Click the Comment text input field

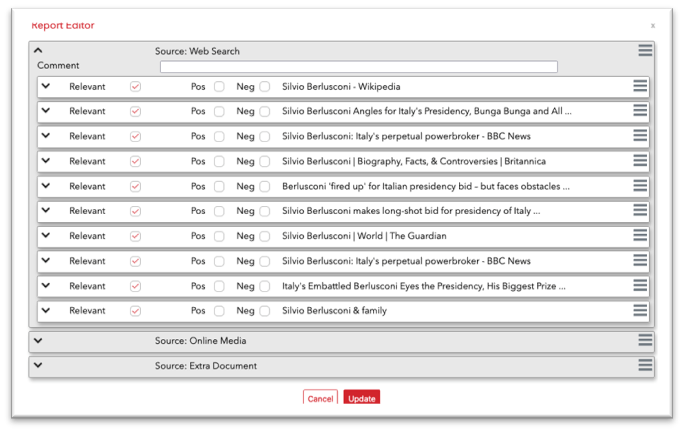coord(358,67)
